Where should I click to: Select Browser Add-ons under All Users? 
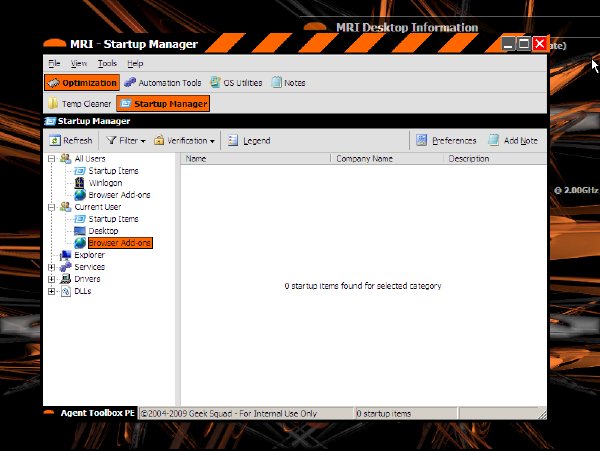[119, 195]
